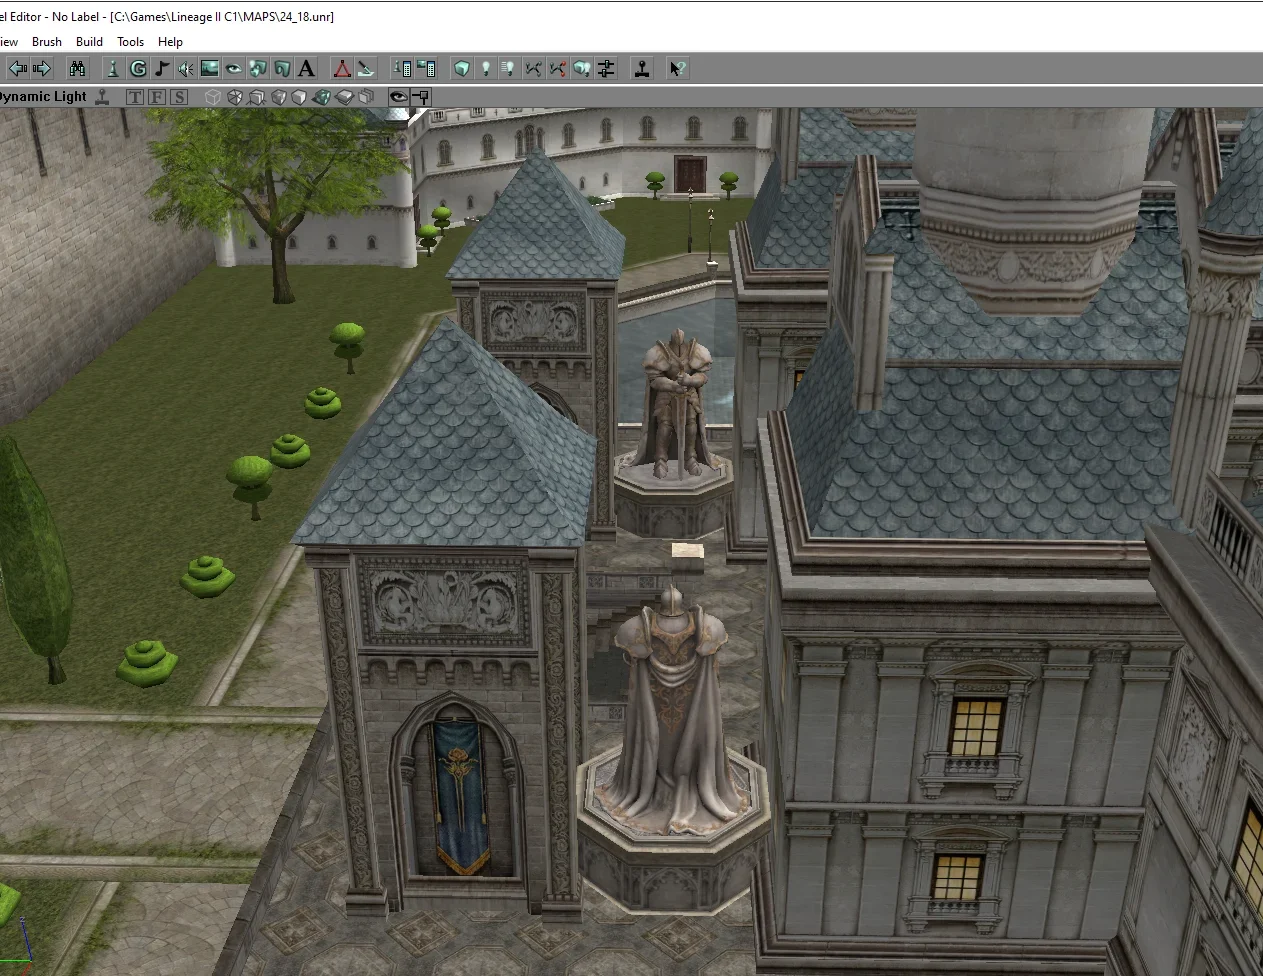The height and width of the screenshot is (976, 1263).
Task: Click the "Dynamic Light" viewport label
Action: (43, 97)
